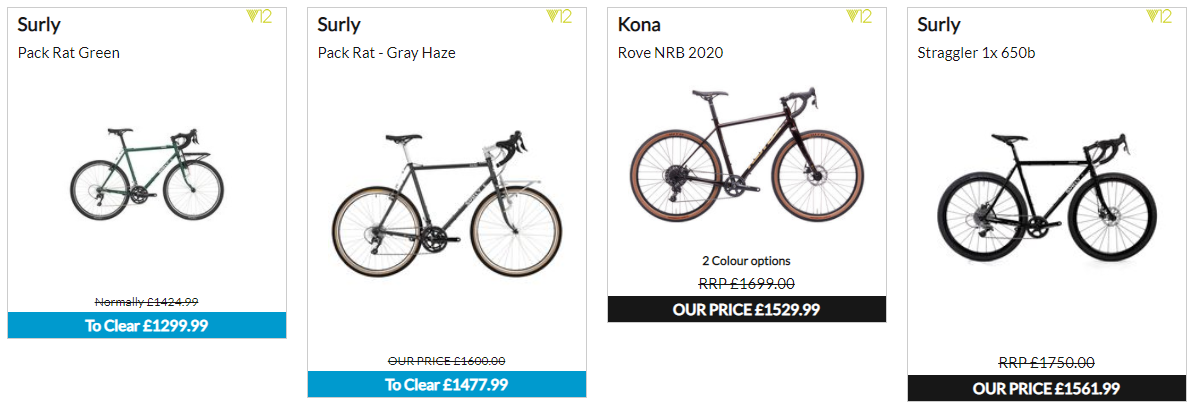Open the green Surly Pack Rat bike image
Viewport: 1195px width, 416px height.
pyautogui.click(x=136, y=175)
